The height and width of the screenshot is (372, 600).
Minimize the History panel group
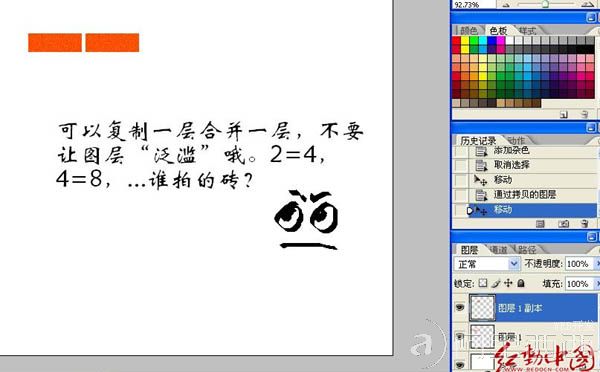592,127
